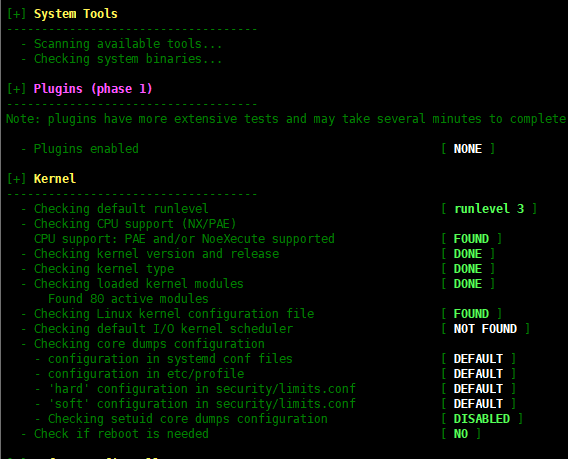Click FOUND status next to CPU support line
This screenshot has width=568, height=459.
click(471, 239)
